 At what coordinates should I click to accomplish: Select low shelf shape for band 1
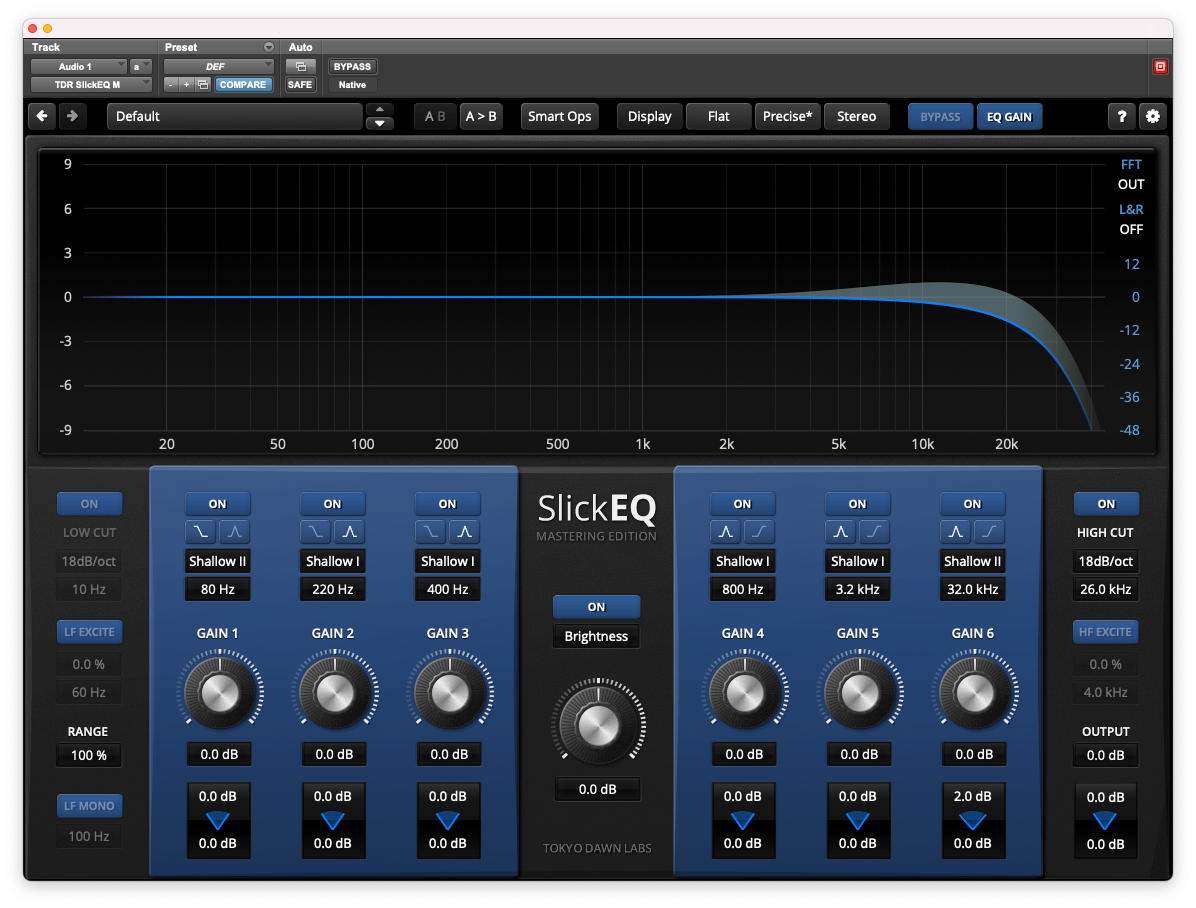point(201,532)
